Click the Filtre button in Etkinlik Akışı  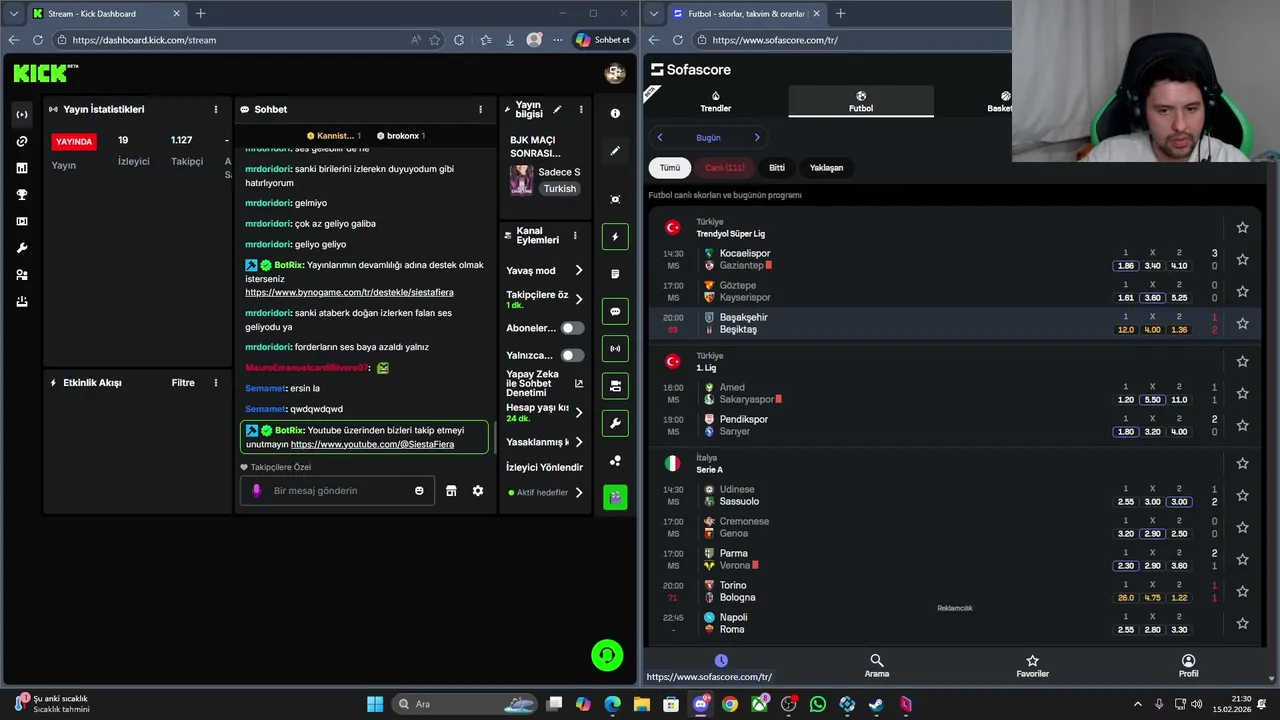click(183, 383)
